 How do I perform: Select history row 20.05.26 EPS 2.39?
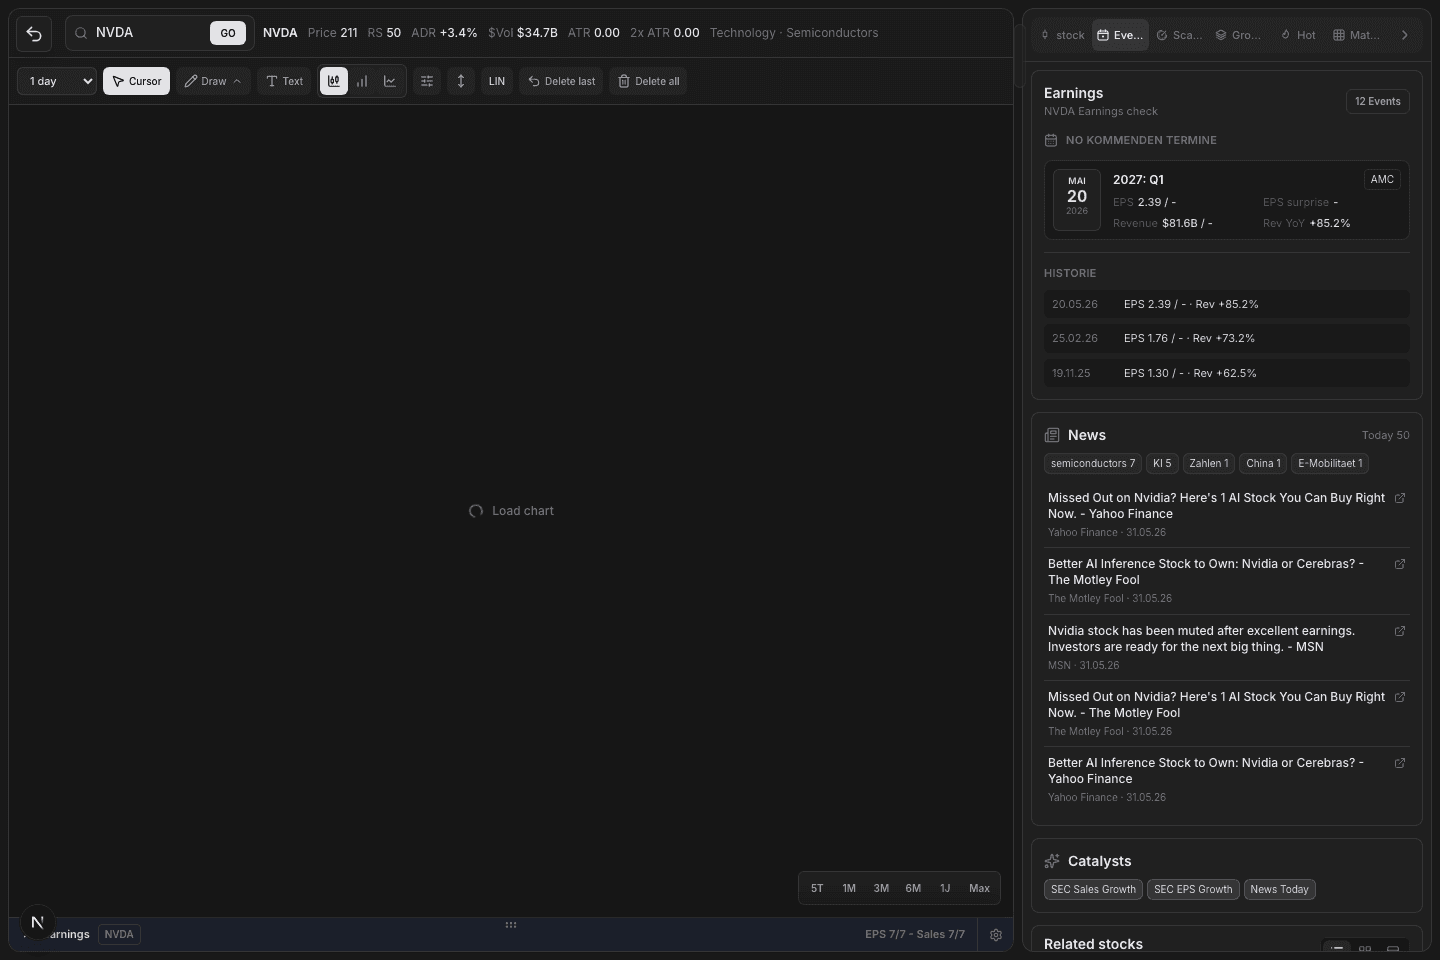point(1227,304)
